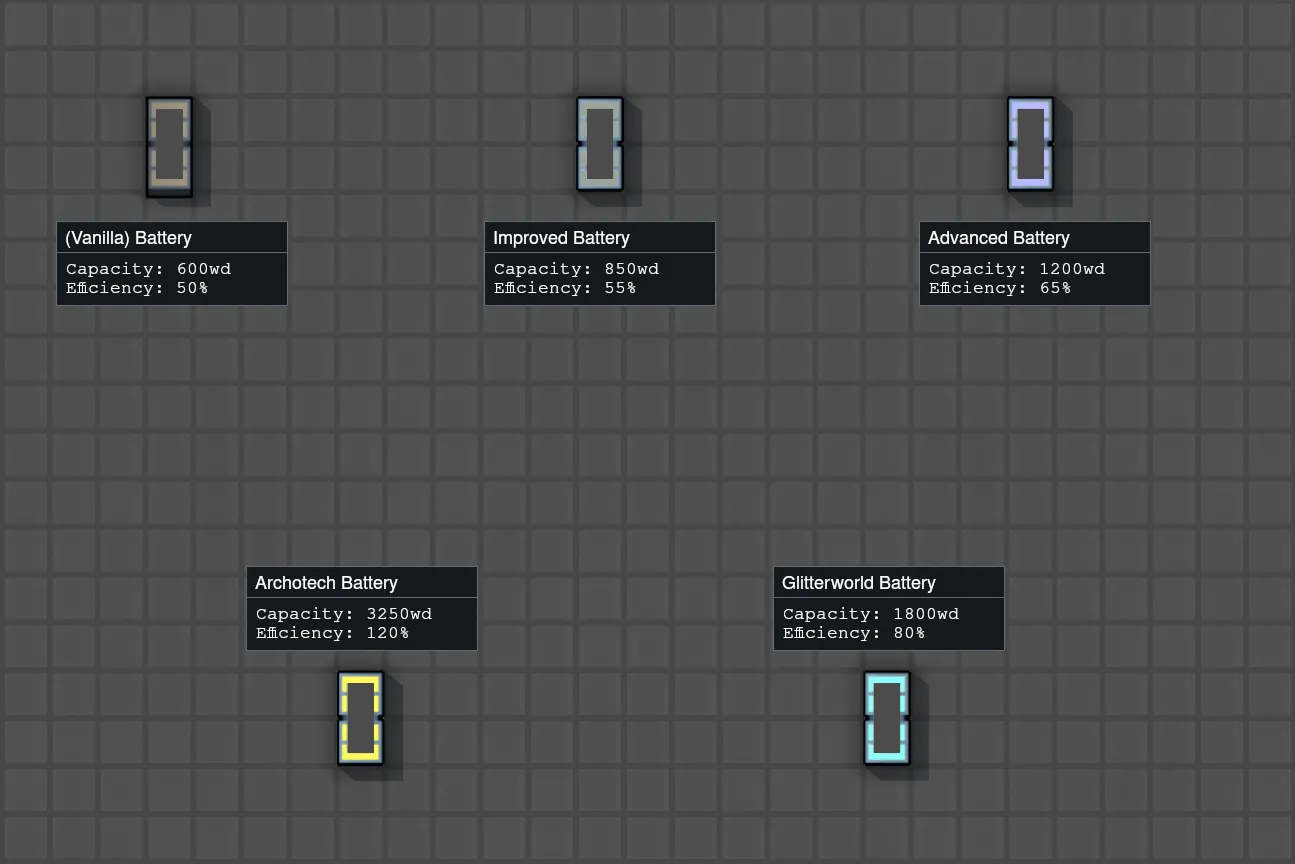The height and width of the screenshot is (864, 1295).
Task: Click the "Capacity: 600wd" text
Action: [x=148, y=269]
